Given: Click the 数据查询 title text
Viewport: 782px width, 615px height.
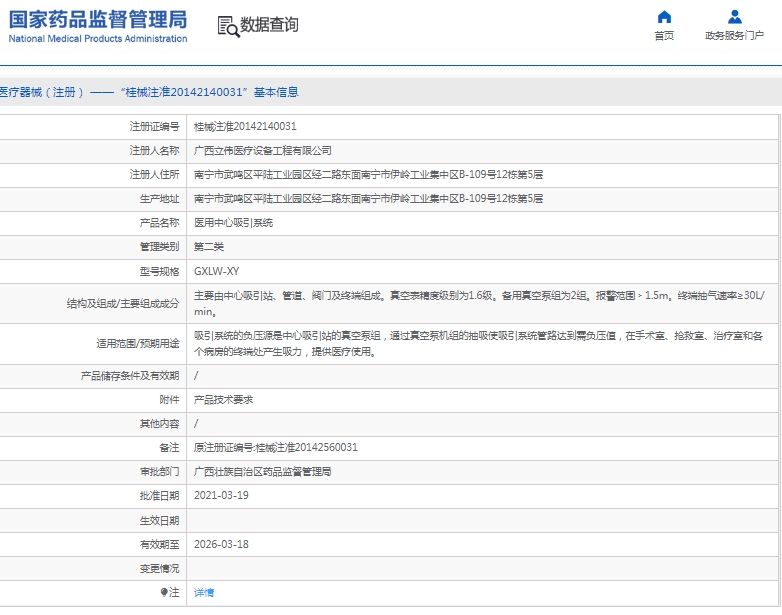Looking at the screenshot, I should coord(269,25).
